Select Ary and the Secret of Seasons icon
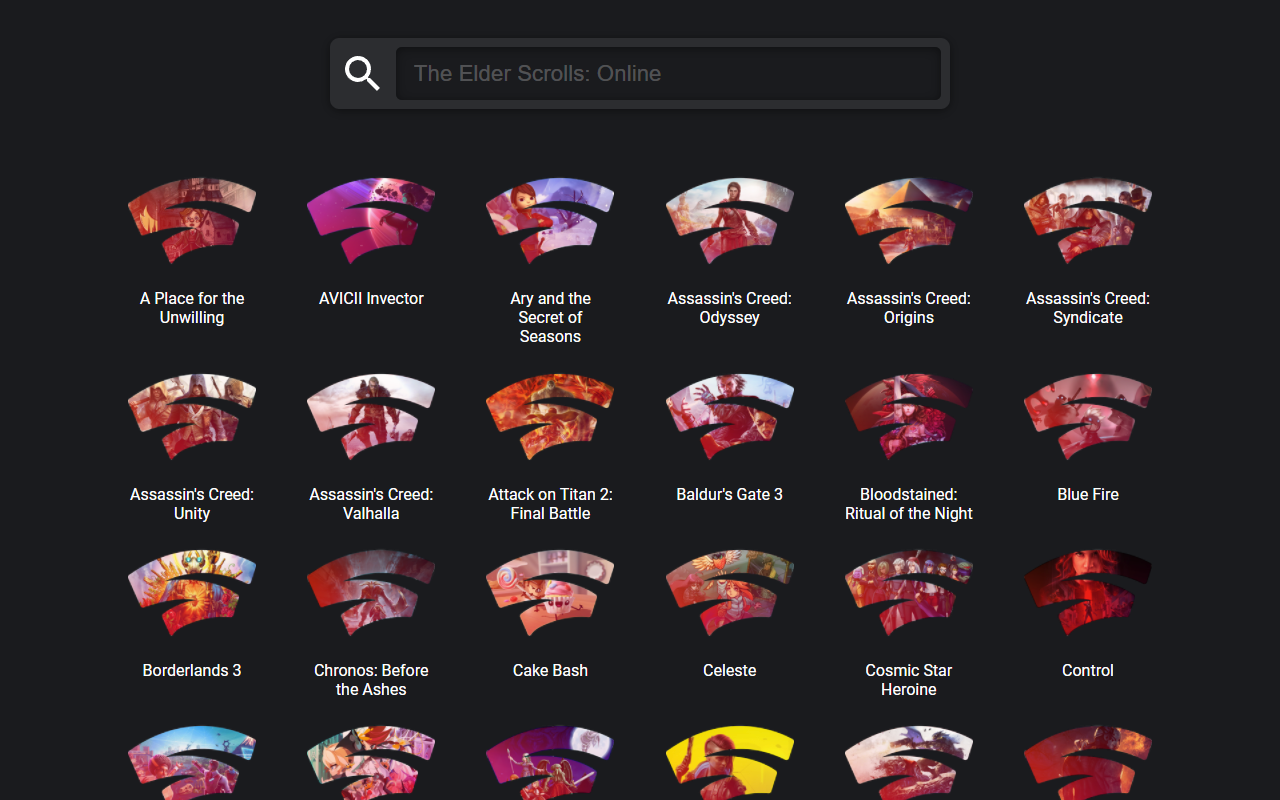Viewport: 1280px width, 800px height. tap(550, 221)
